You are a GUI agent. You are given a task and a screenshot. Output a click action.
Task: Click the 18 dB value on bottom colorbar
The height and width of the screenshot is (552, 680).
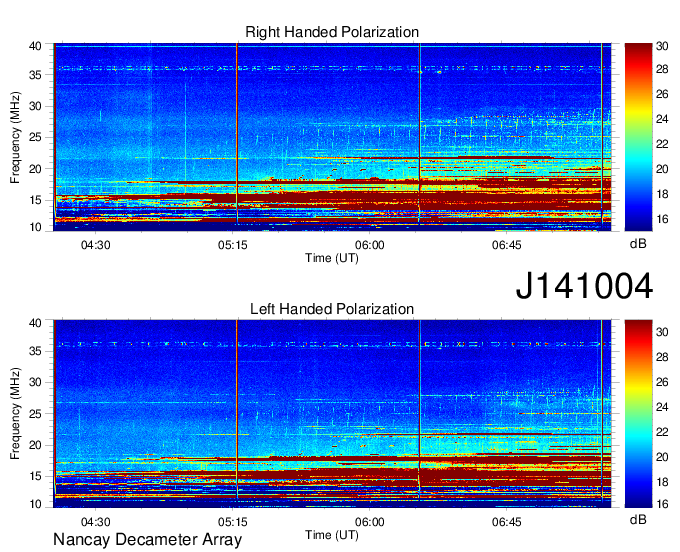coord(662,482)
